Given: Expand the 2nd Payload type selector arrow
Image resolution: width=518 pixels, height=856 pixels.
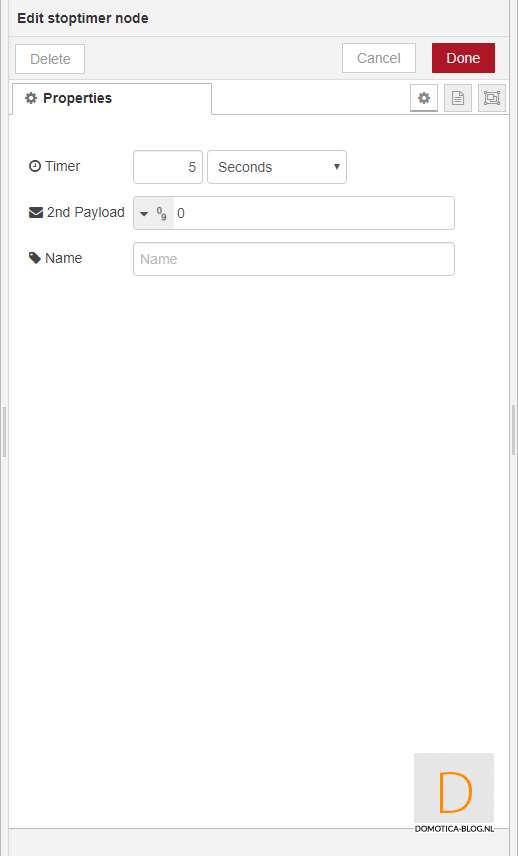Looking at the screenshot, I should [x=144, y=213].
